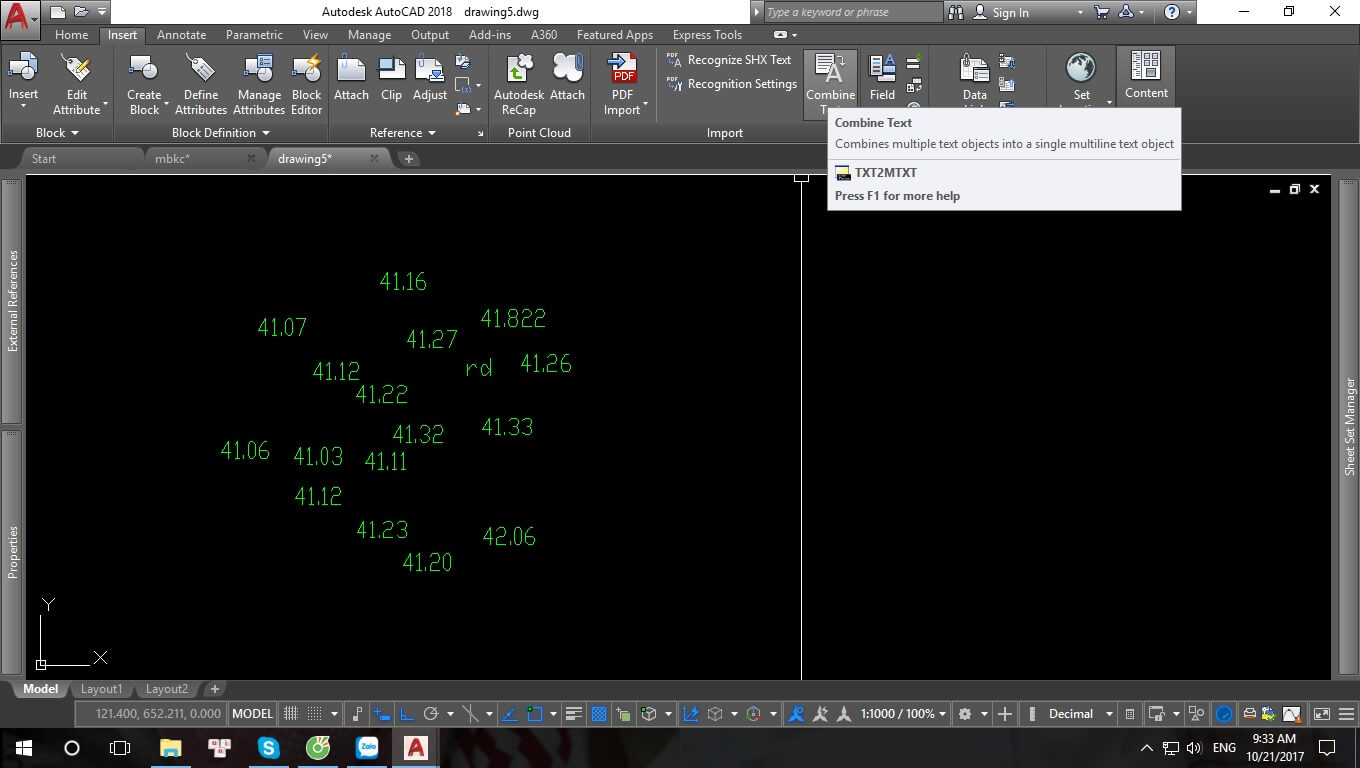
Task: Click the Adjust reference icon
Action: tap(430, 80)
